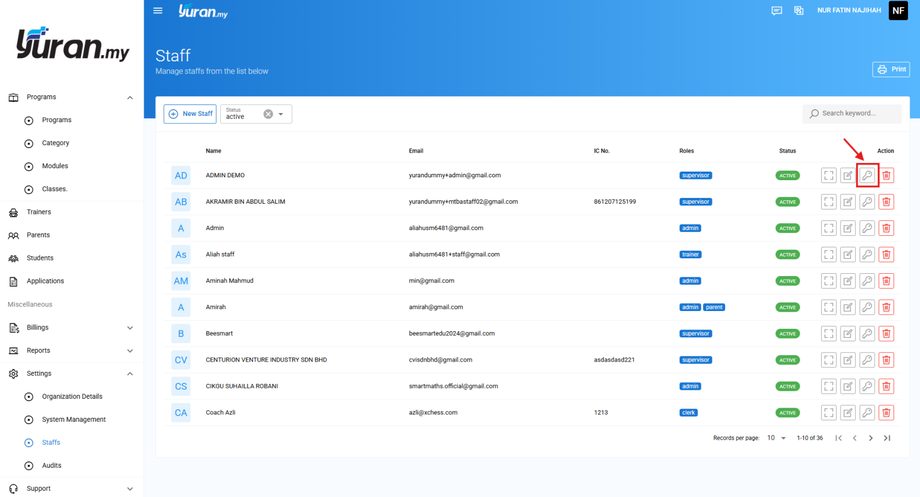Clear the active status filter
This screenshot has width=920, height=497.
(268, 114)
